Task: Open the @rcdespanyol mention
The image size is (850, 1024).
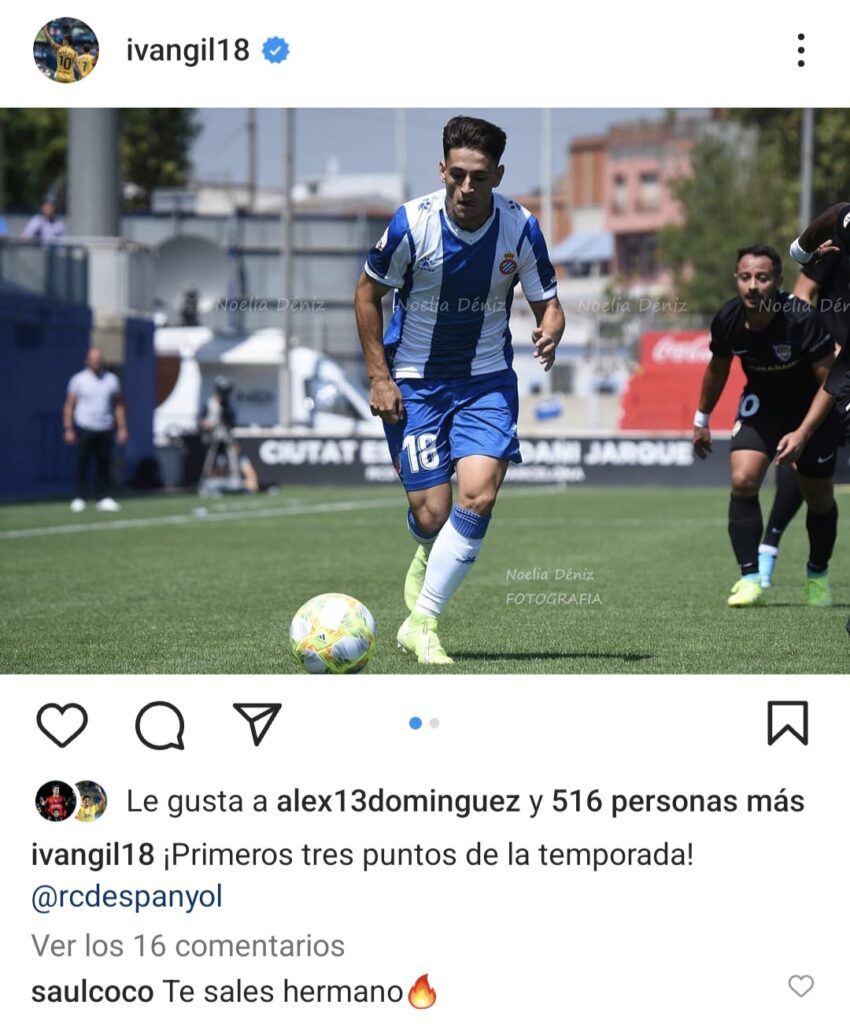Action: pos(127,897)
